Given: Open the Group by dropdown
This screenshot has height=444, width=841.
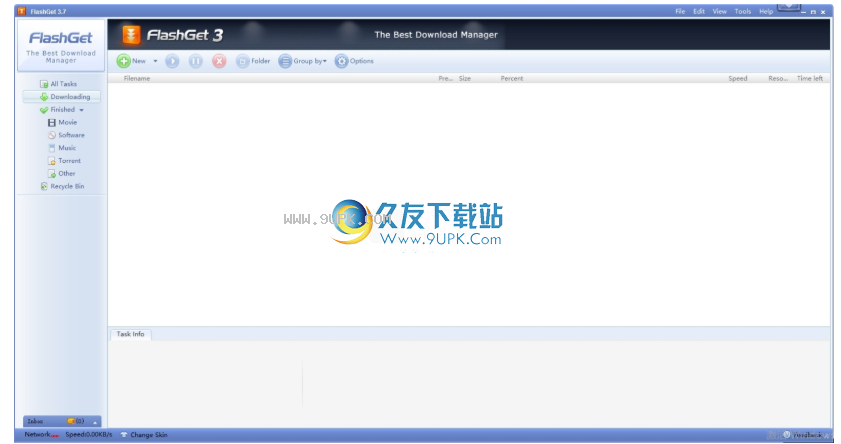Looking at the screenshot, I should coord(303,61).
